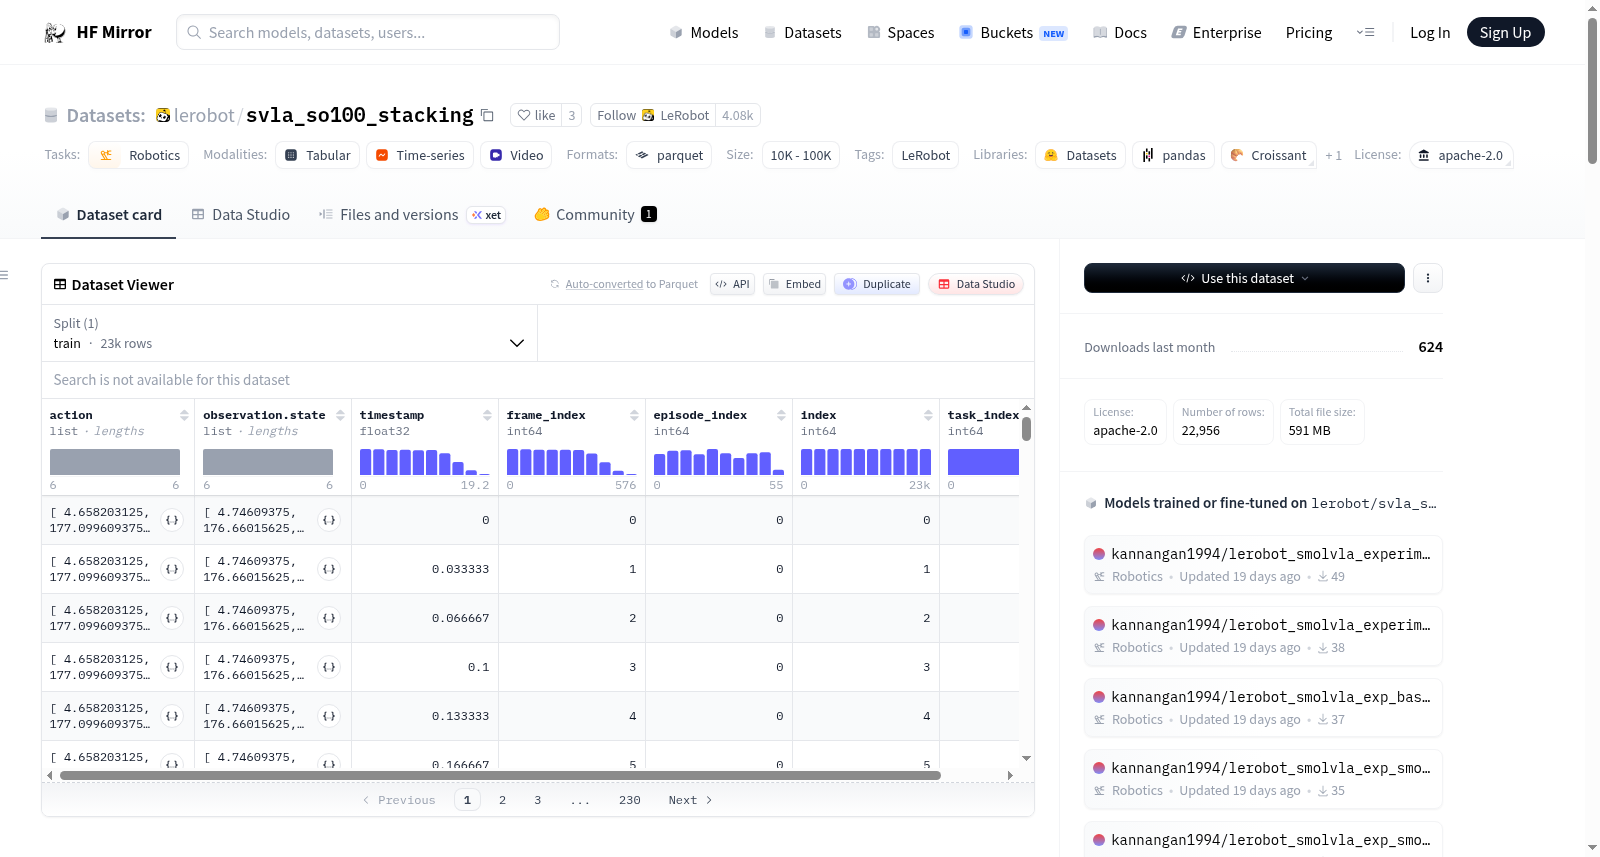The height and width of the screenshot is (857, 1600).
Task: Select the Time-series modality tag
Action: tap(420, 155)
